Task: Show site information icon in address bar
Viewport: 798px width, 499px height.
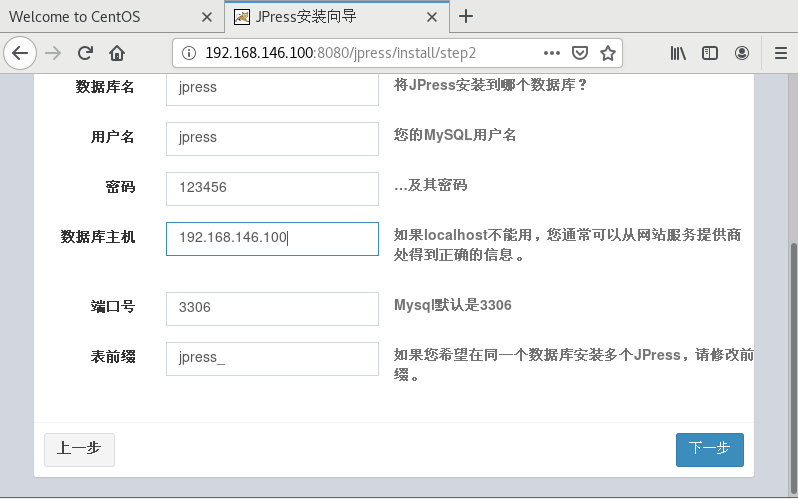Action: (x=189, y=53)
